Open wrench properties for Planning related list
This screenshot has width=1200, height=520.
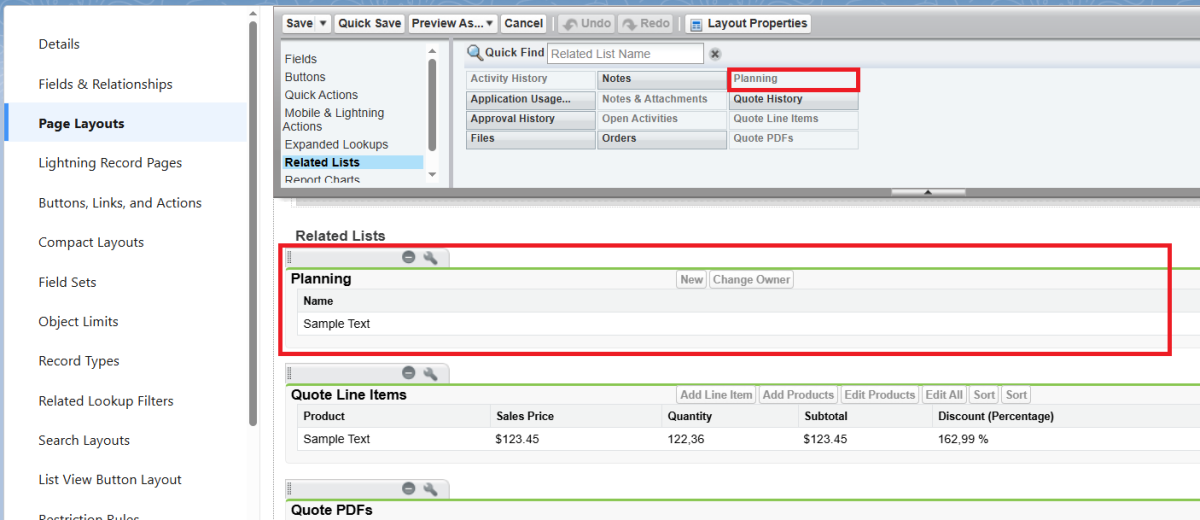tap(431, 258)
